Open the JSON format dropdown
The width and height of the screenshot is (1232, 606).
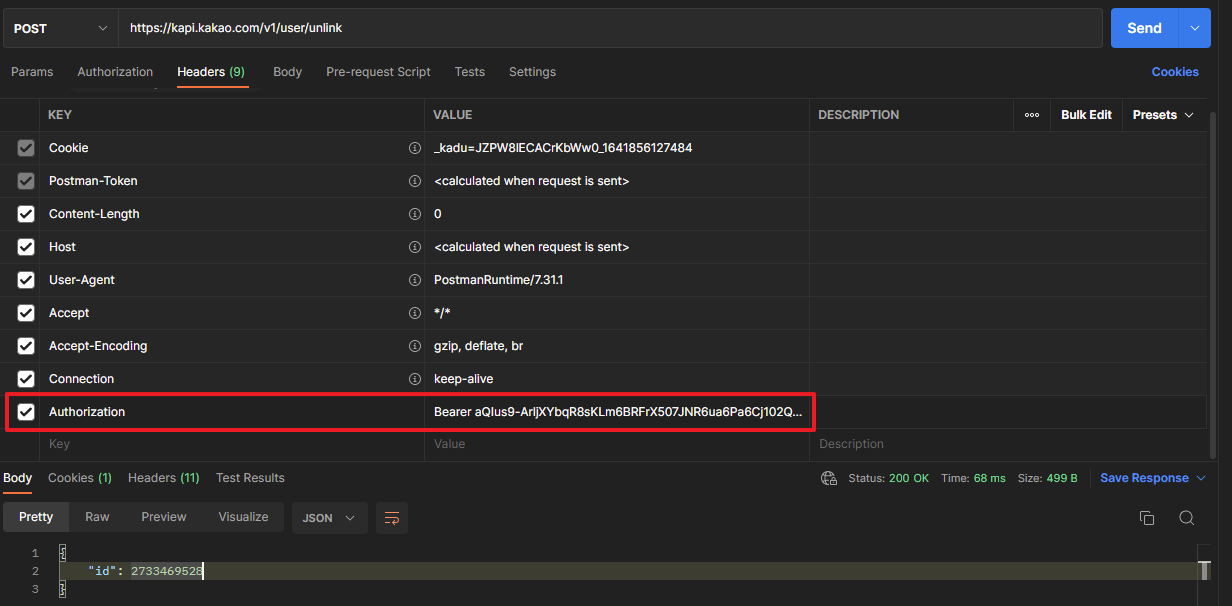329,518
